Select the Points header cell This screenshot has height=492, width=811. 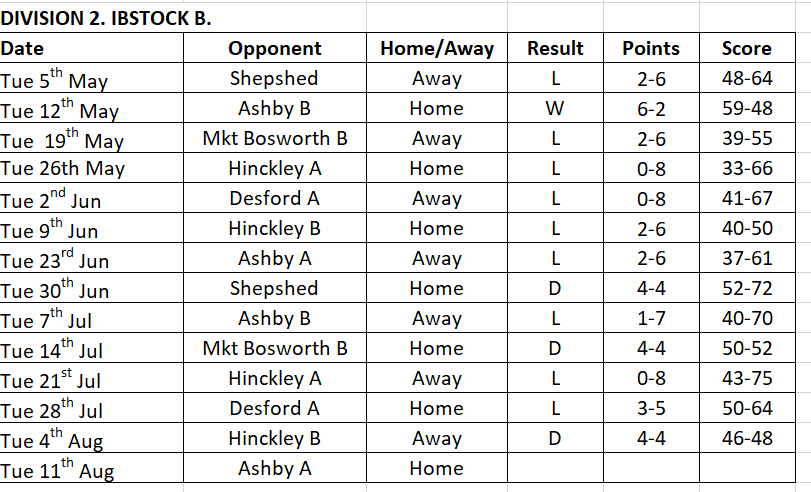(x=651, y=48)
